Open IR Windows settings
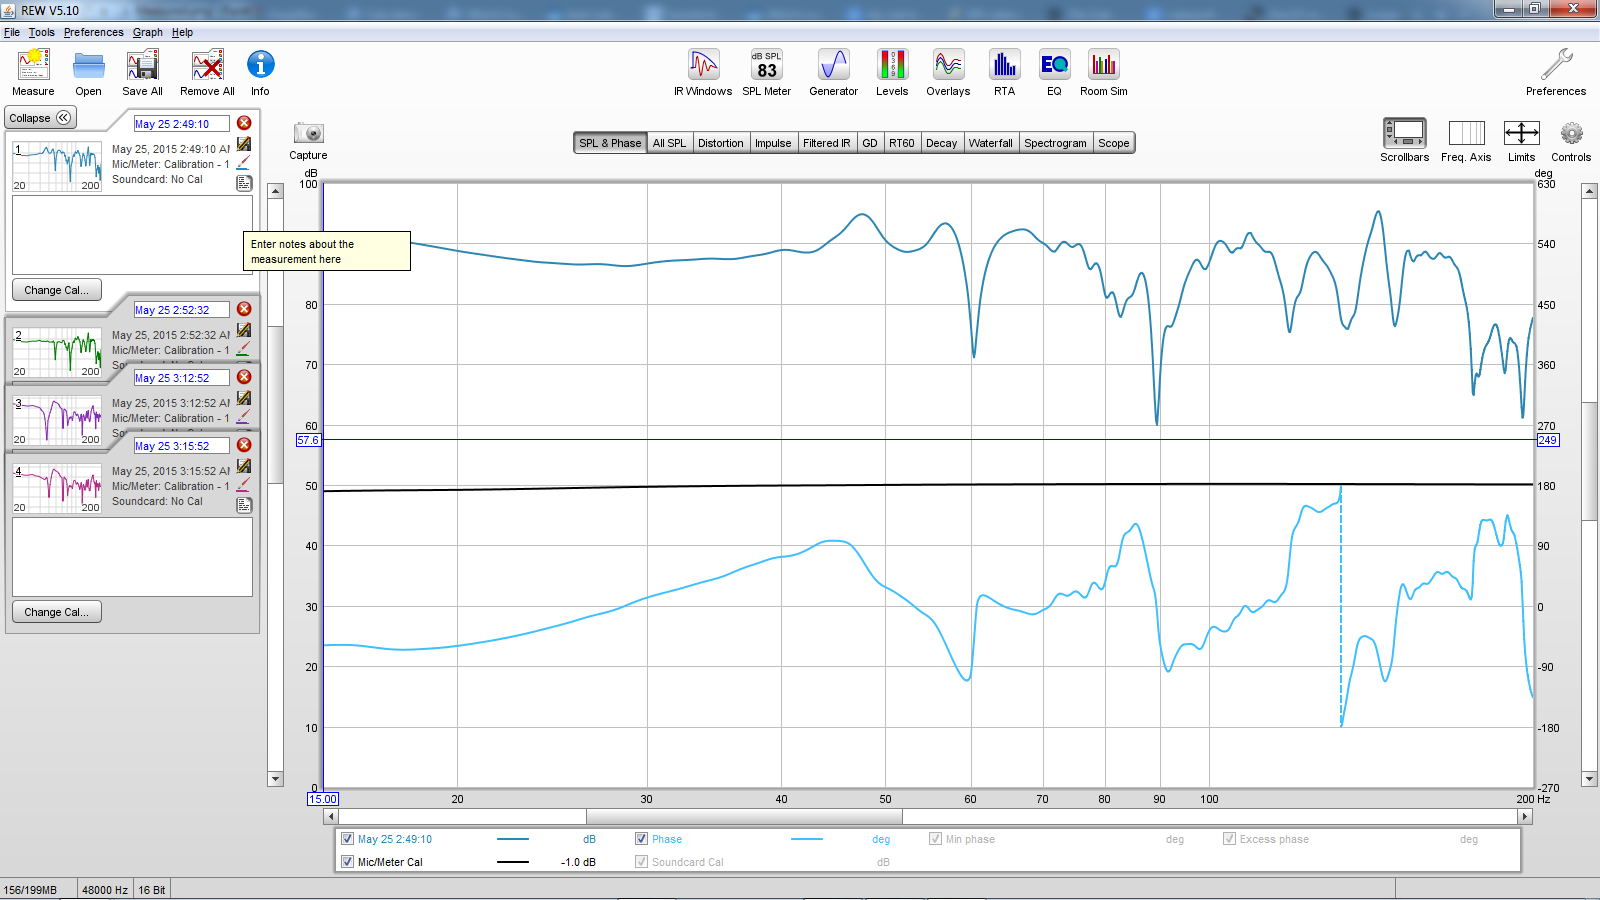 click(703, 73)
